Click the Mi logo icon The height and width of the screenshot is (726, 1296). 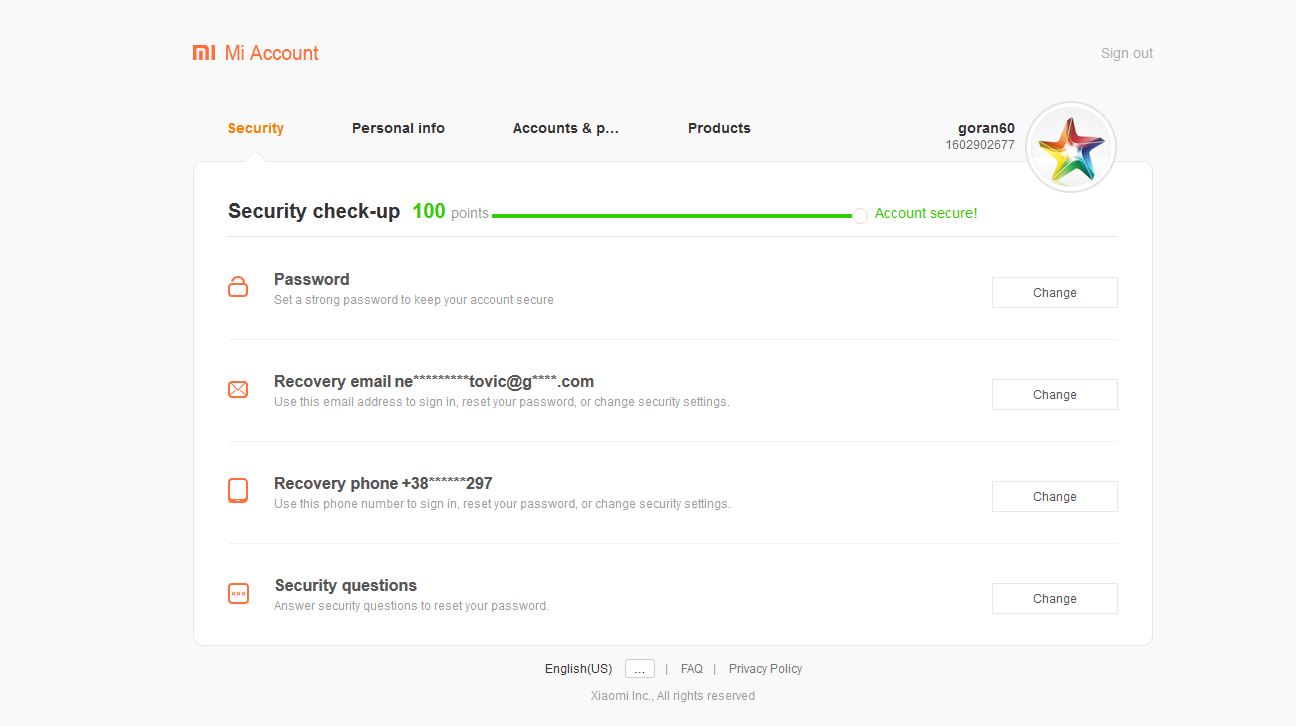click(x=204, y=53)
